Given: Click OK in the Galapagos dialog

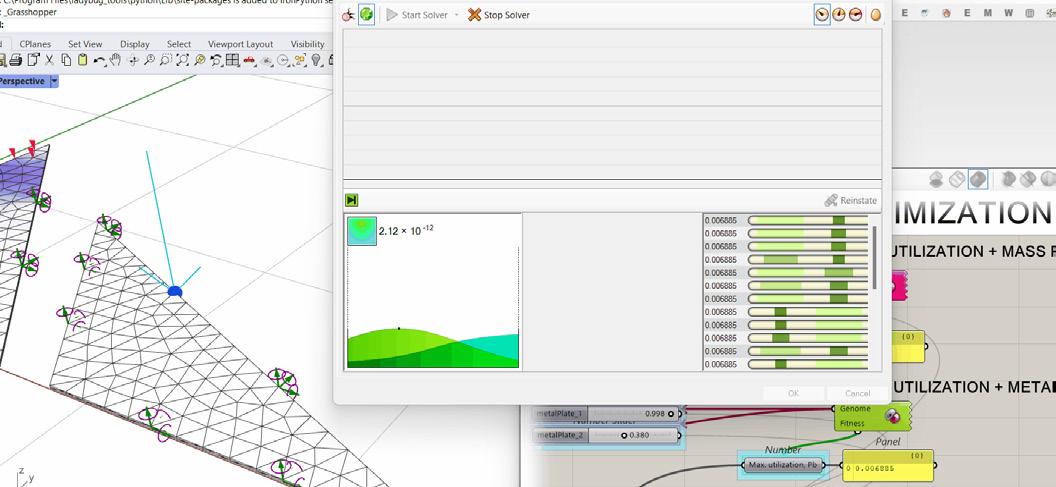Looking at the screenshot, I should 793,393.
